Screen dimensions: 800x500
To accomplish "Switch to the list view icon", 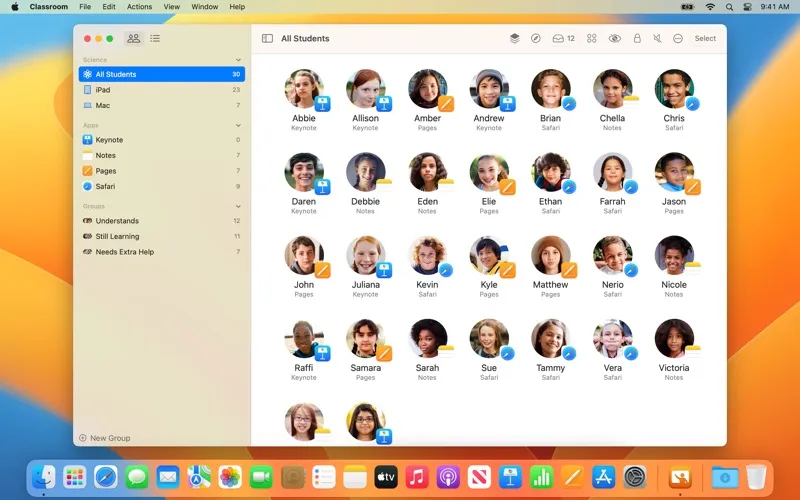I will point(155,38).
